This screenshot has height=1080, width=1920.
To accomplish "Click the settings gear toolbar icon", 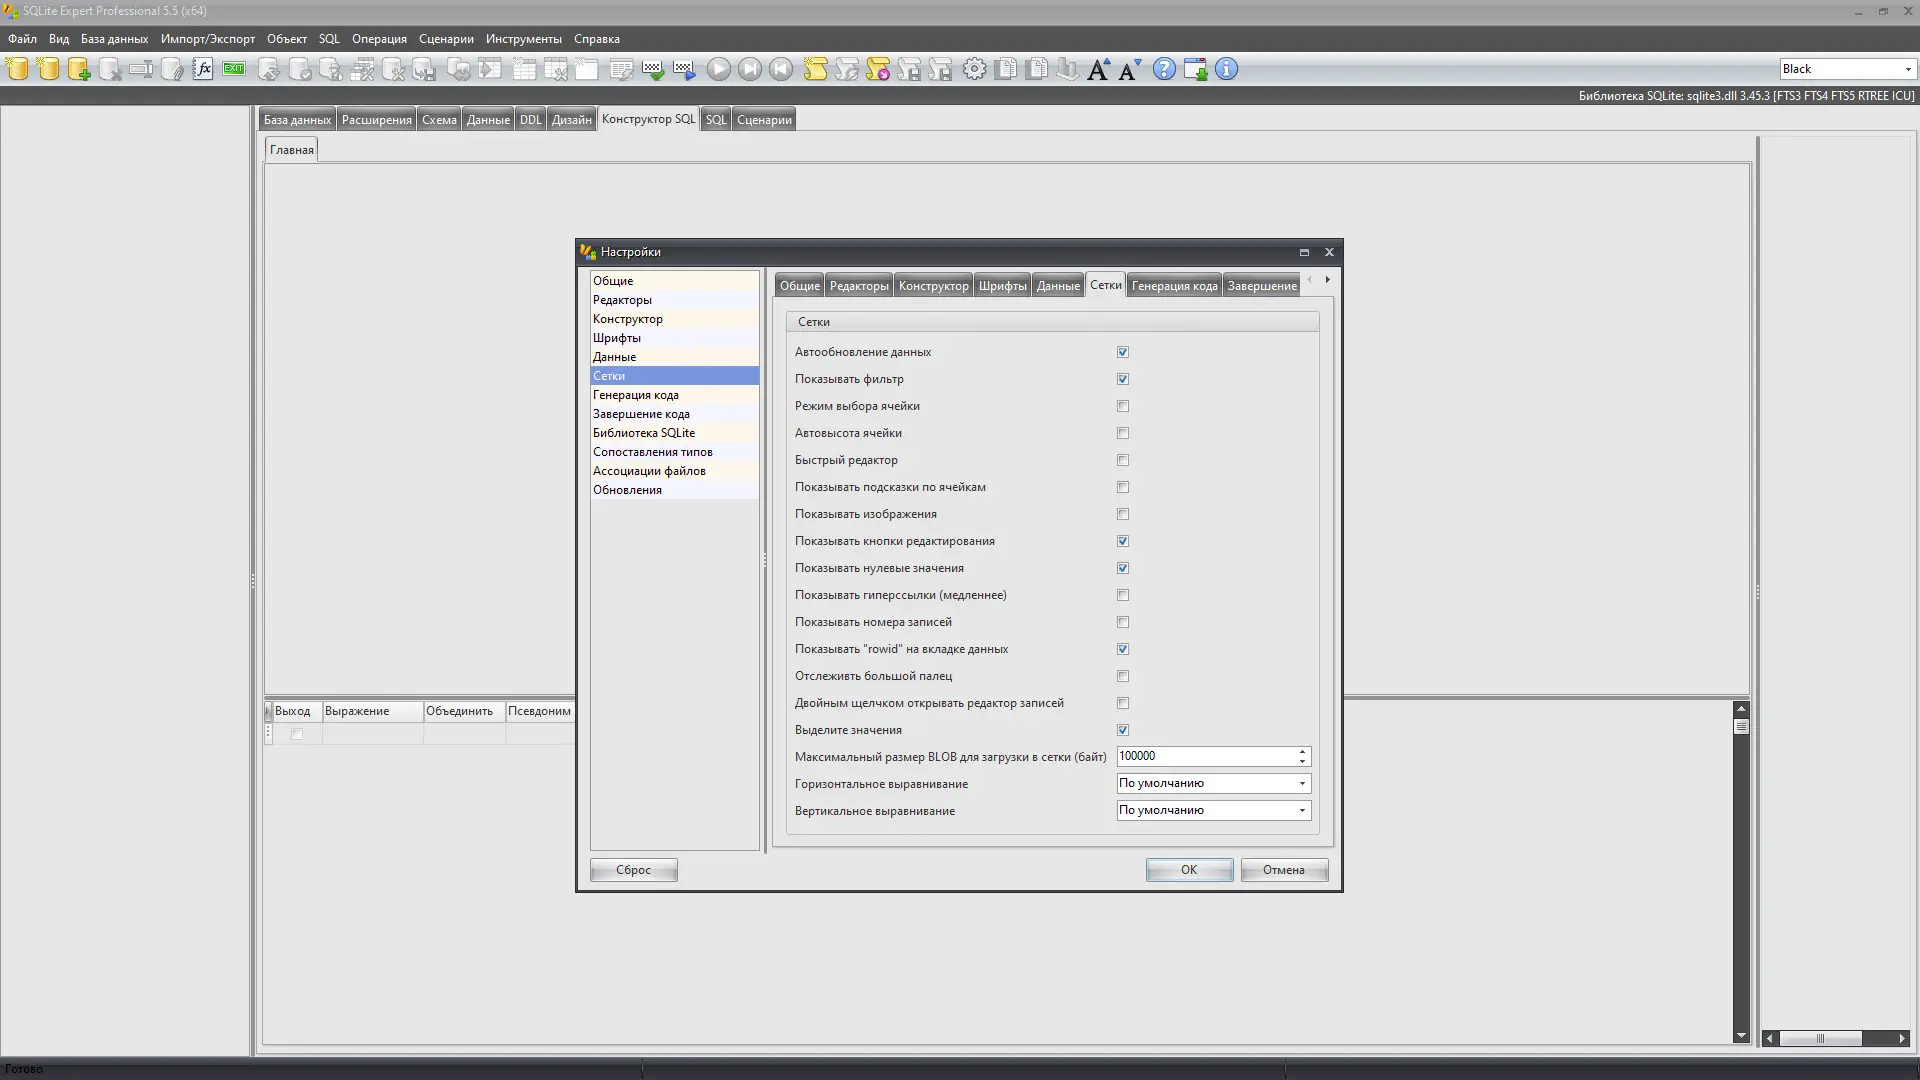I will point(974,69).
